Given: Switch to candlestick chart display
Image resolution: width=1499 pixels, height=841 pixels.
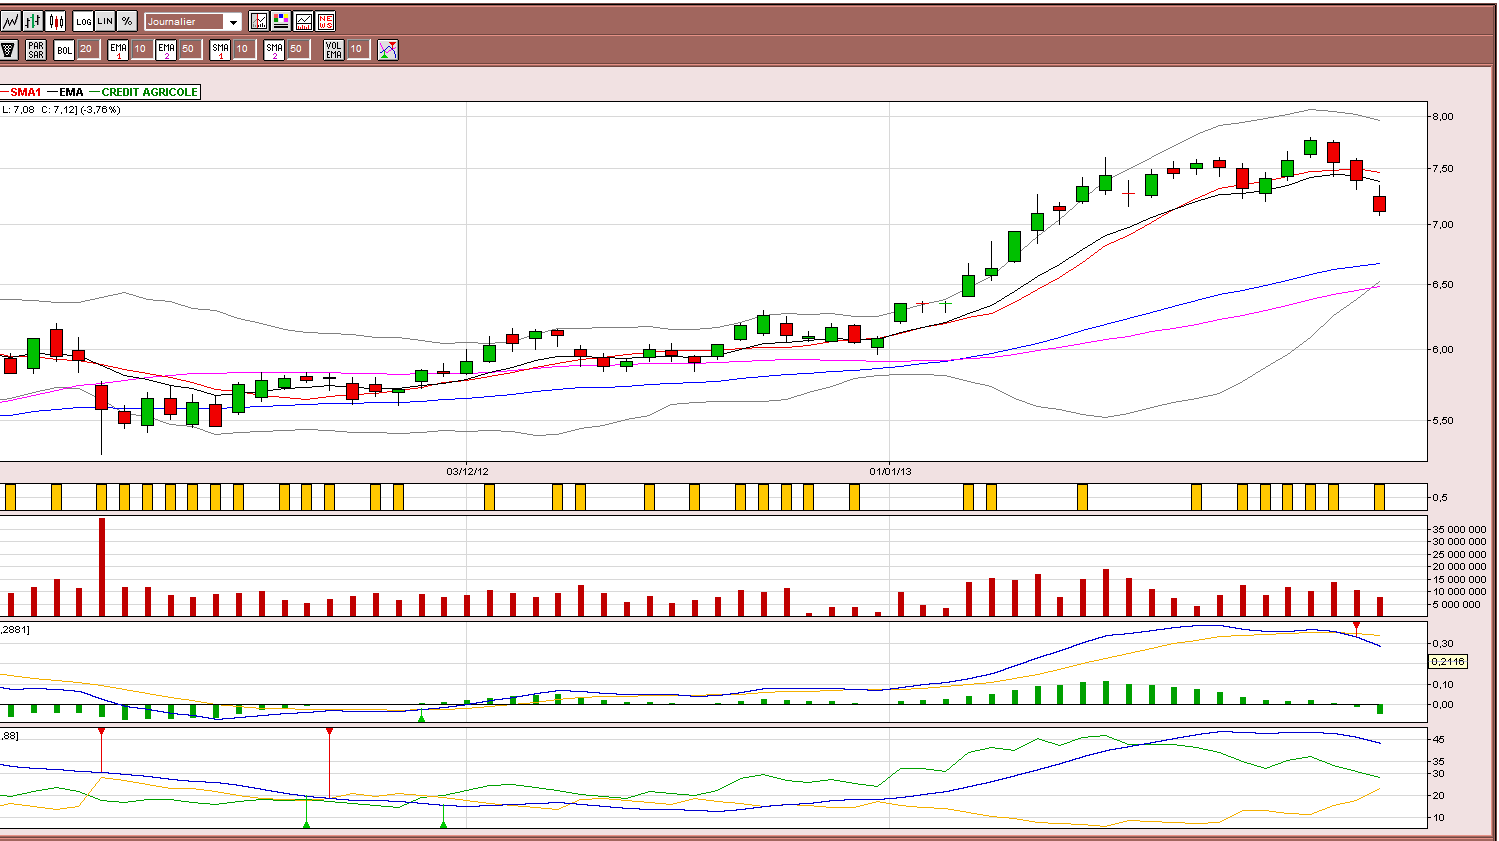Looking at the screenshot, I should click(x=56, y=21).
